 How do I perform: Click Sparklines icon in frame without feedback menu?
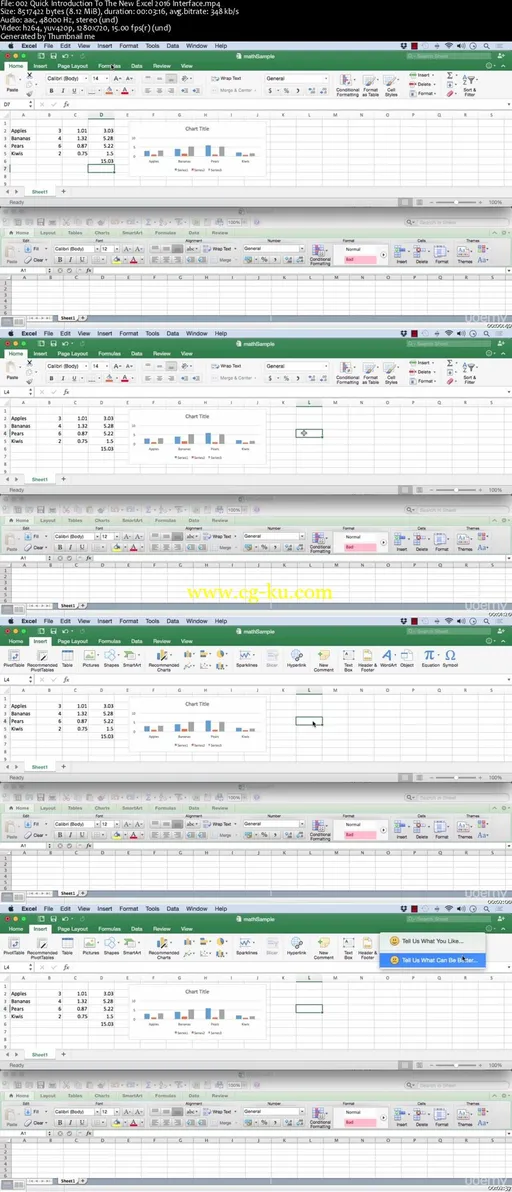pos(246,658)
